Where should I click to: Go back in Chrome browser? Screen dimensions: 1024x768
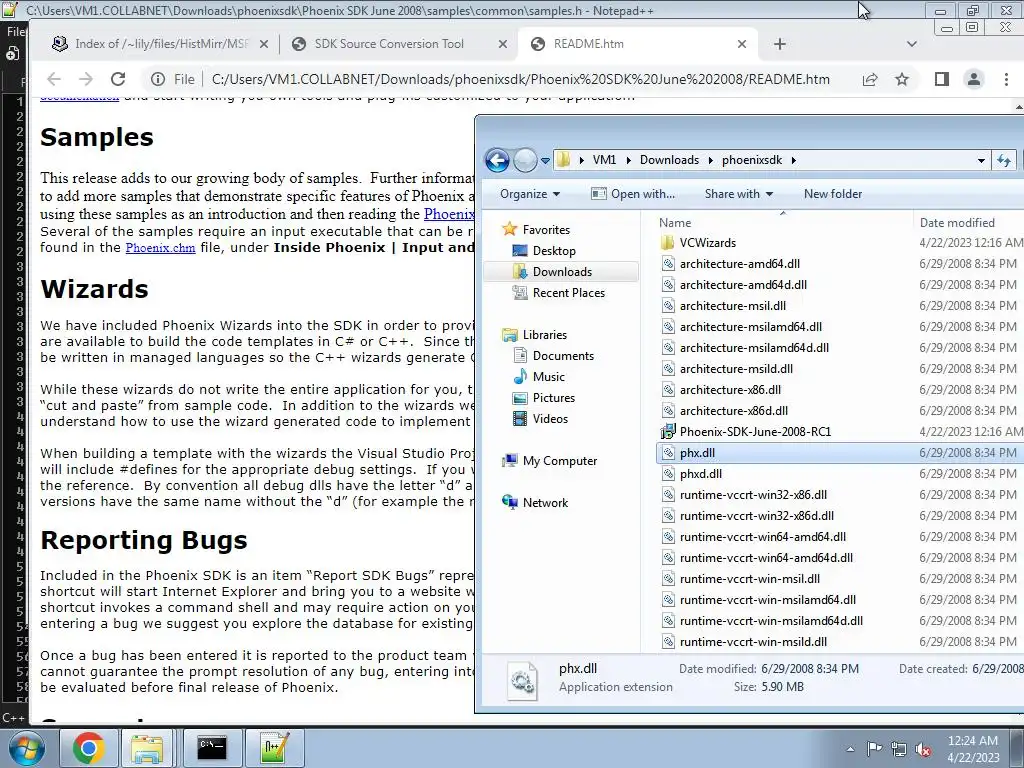pyautogui.click(x=54, y=79)
